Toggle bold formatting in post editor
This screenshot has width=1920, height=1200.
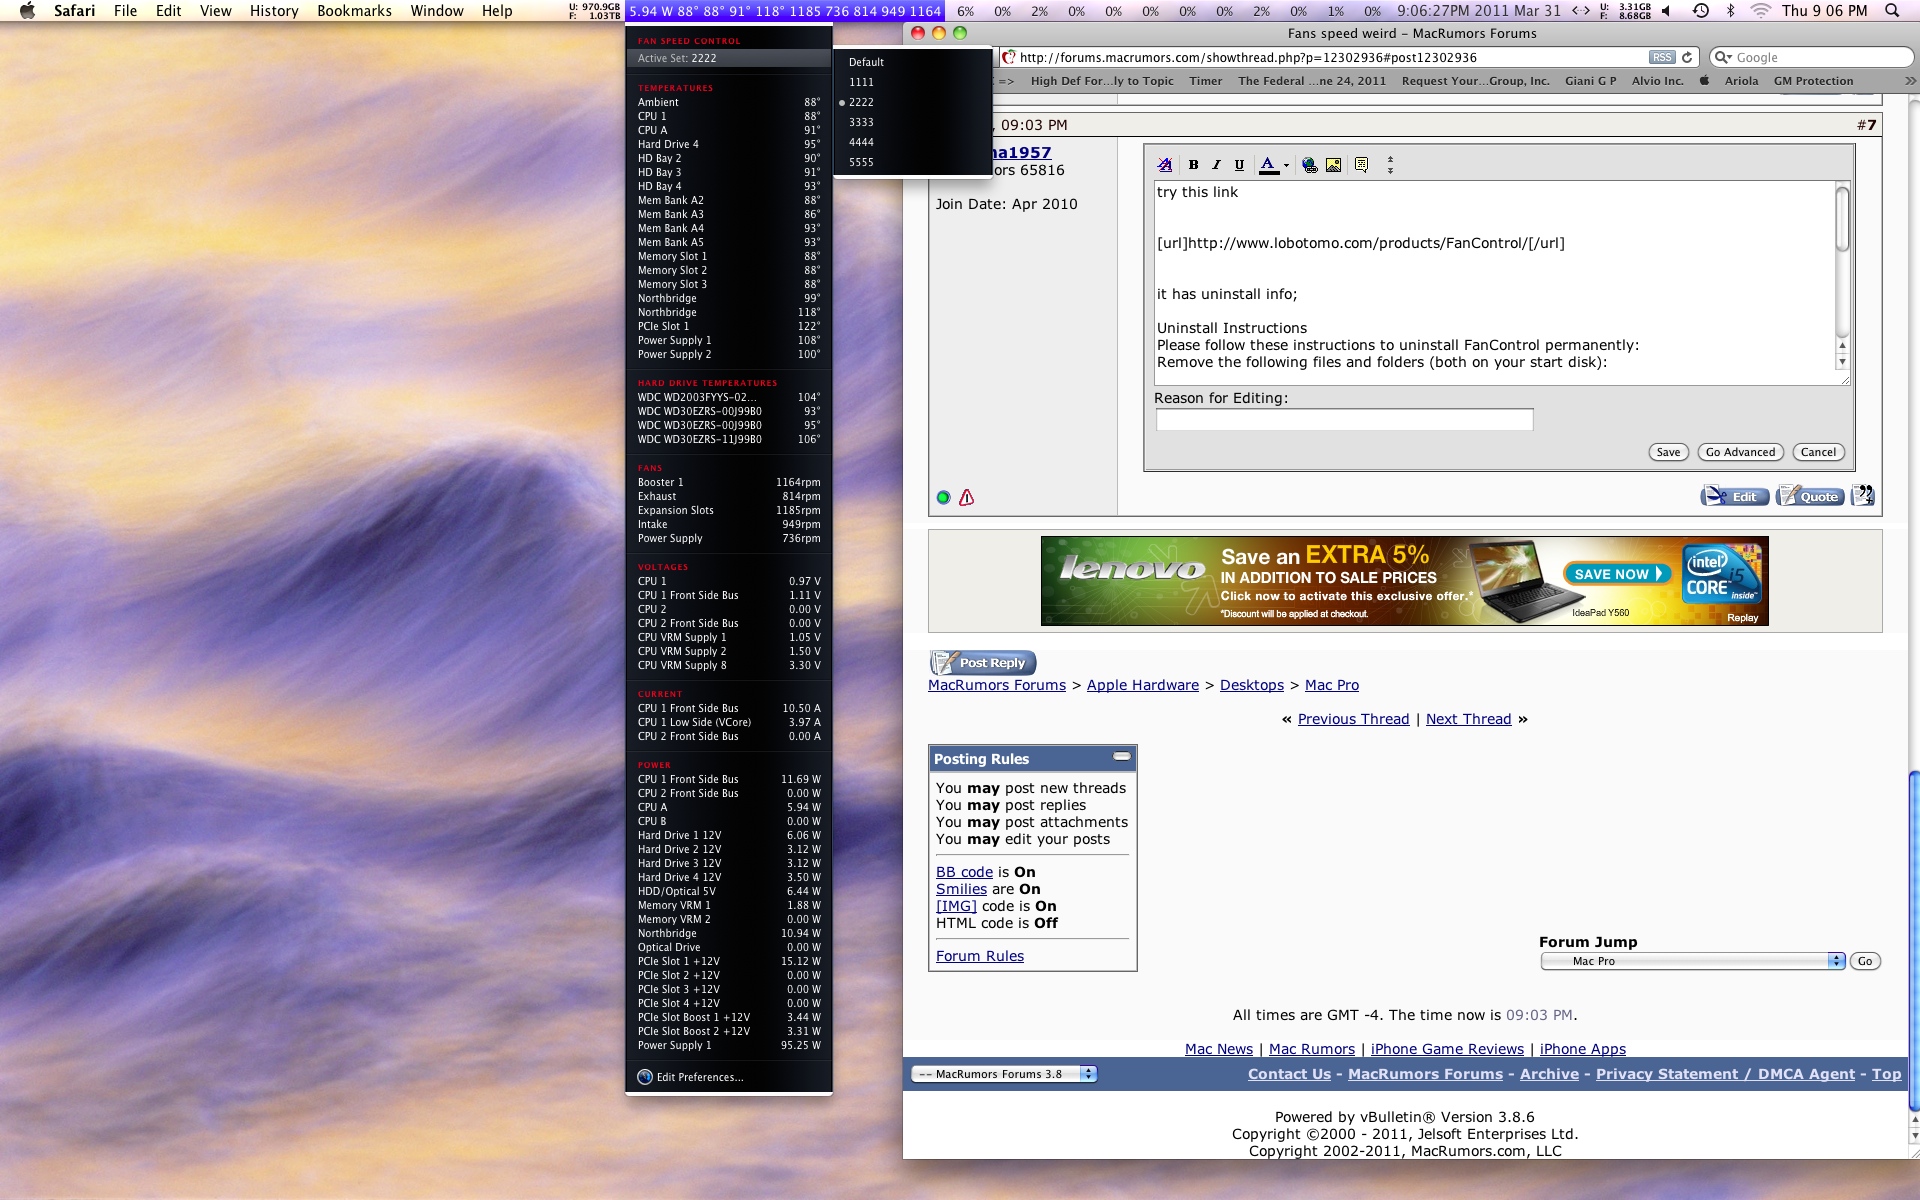click(x=1193, y=165)
